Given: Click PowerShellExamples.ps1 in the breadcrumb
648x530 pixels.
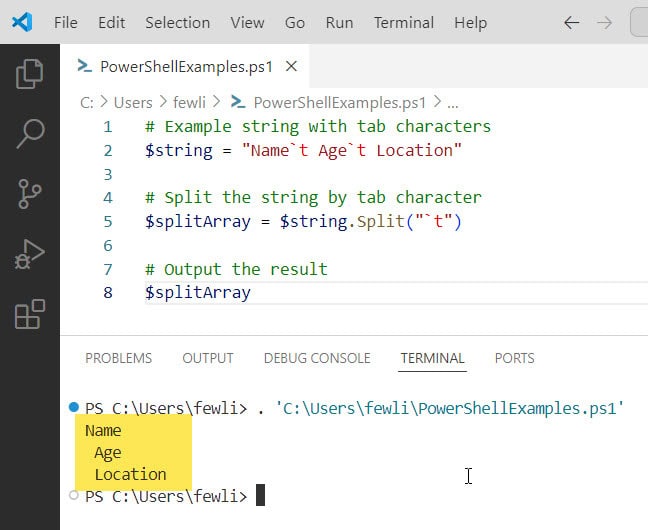Looking at the screenshot, I should 339,103.
